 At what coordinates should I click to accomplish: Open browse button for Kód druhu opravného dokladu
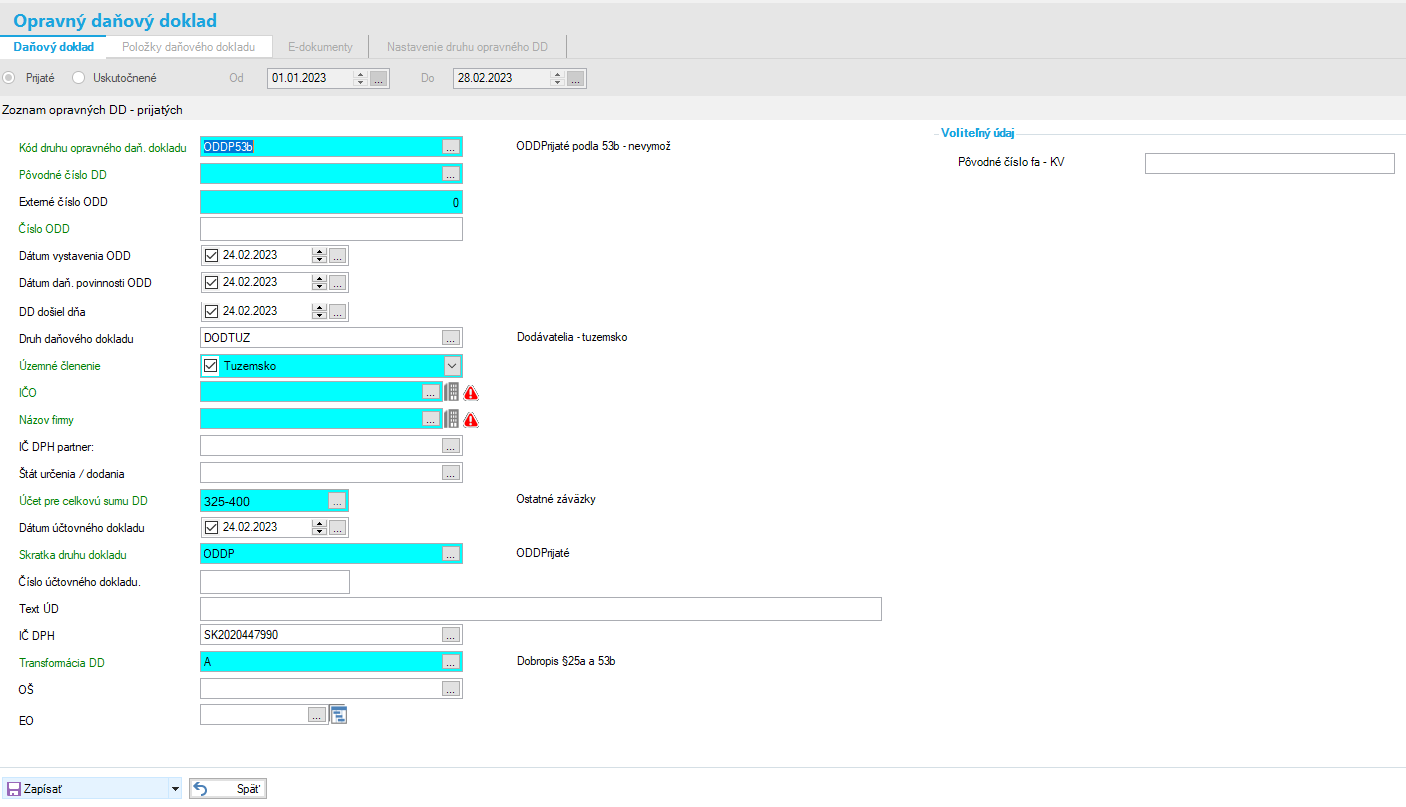pyautogui.click(x=450, y=147)
